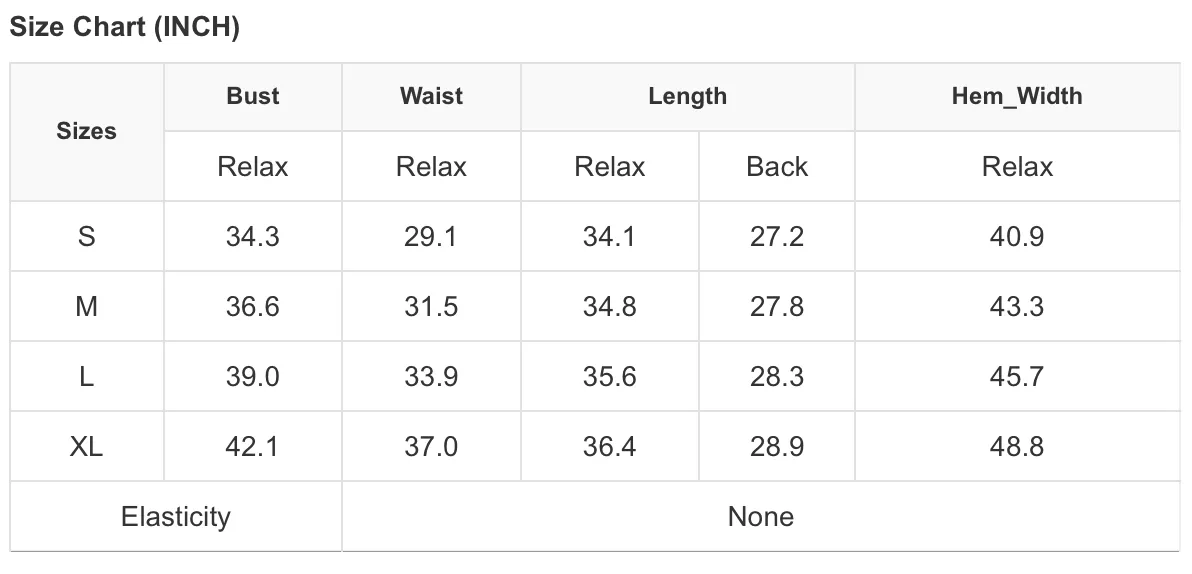Select the Sizes header cell
The width and height of the screenshot is (1192, 574).
pos(87,132)
